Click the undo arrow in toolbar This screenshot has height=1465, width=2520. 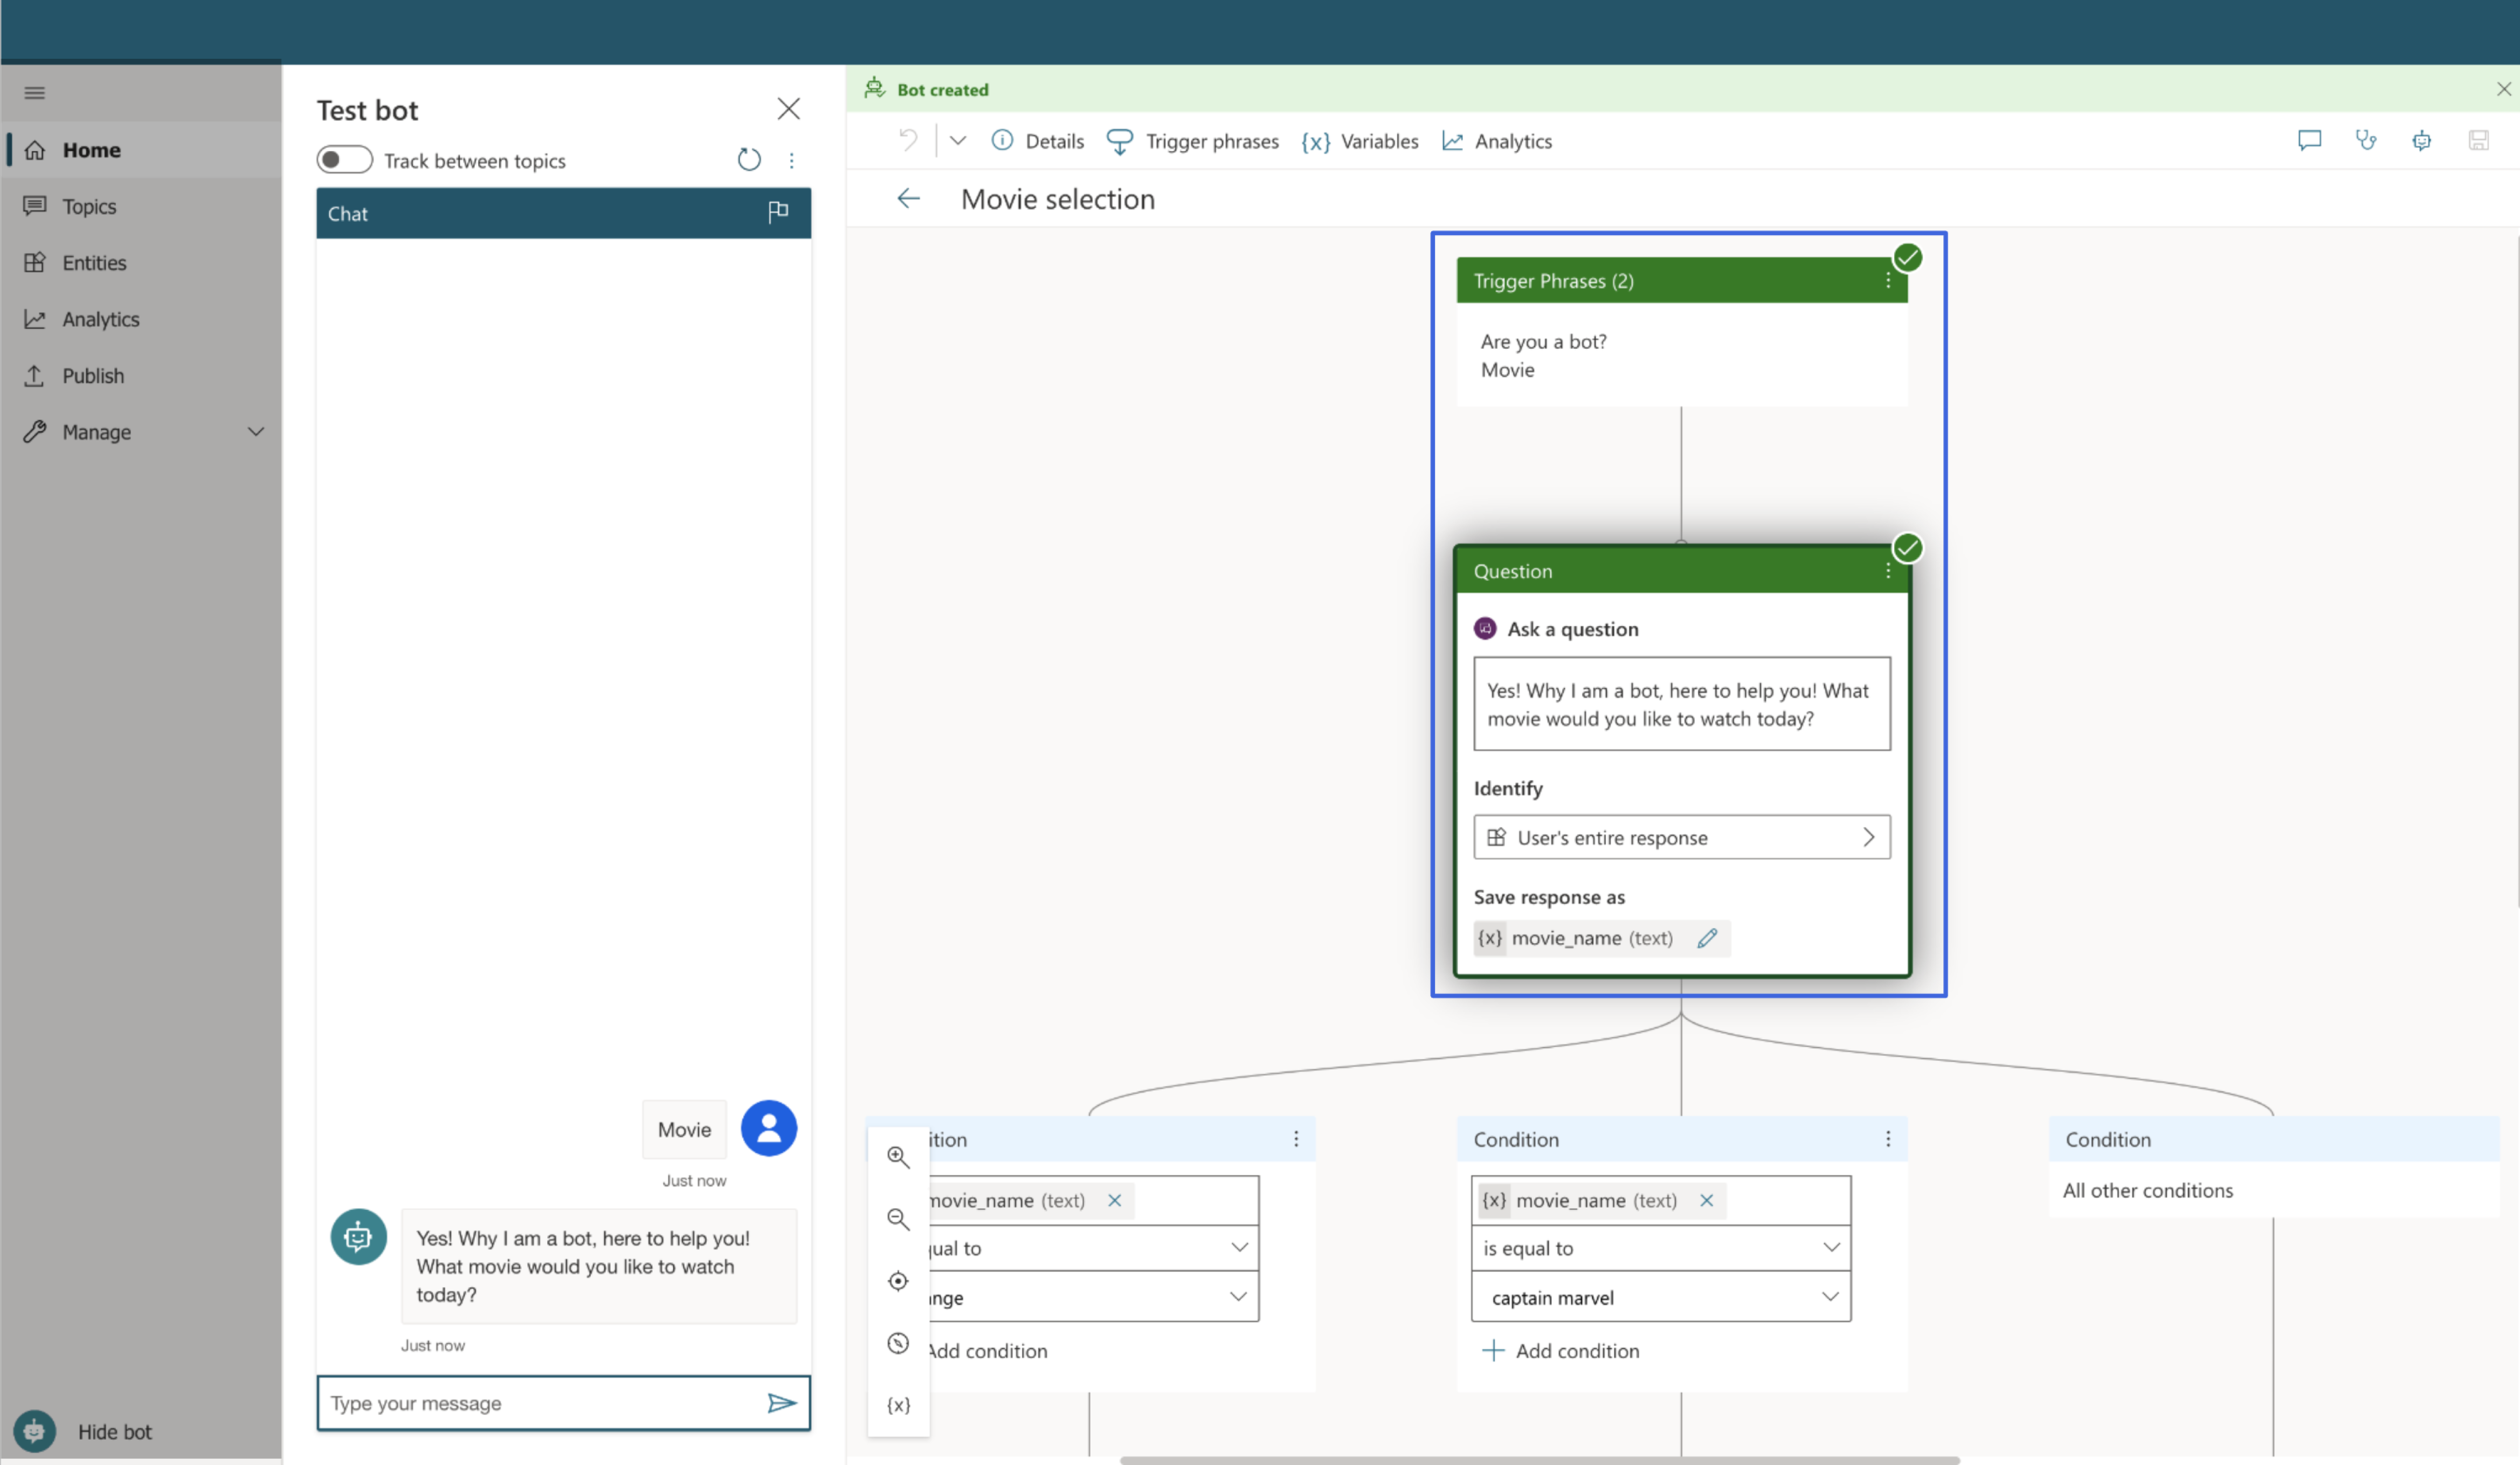tap(908, 141)
